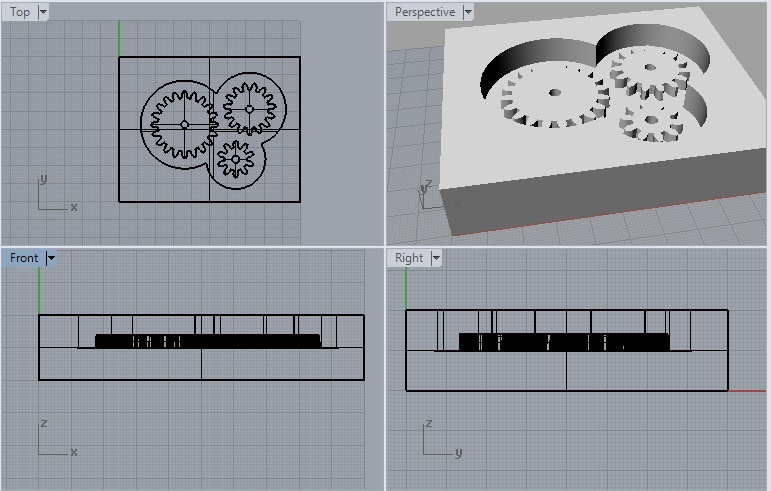Image resolution: width=771 pixels, height=491 pixels.
Task: Activate the Top viewport title label
Action: pyautogui.click(x=20, y=12)
